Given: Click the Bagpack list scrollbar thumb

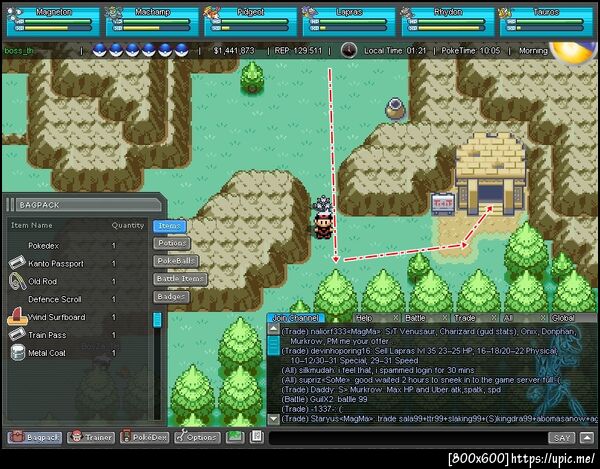Looking at the screenshot, I should [157, 320].
